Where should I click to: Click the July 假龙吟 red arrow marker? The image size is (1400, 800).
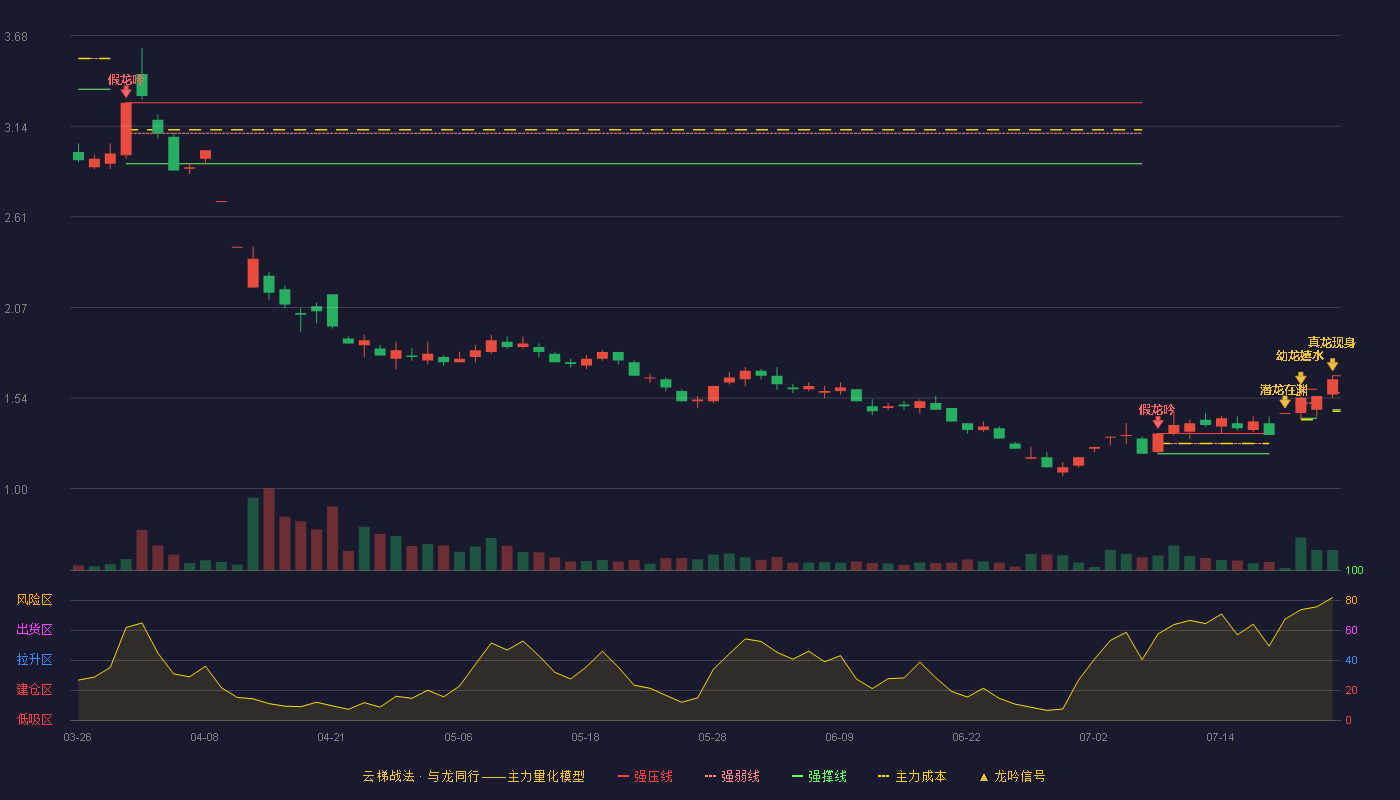1157,422
